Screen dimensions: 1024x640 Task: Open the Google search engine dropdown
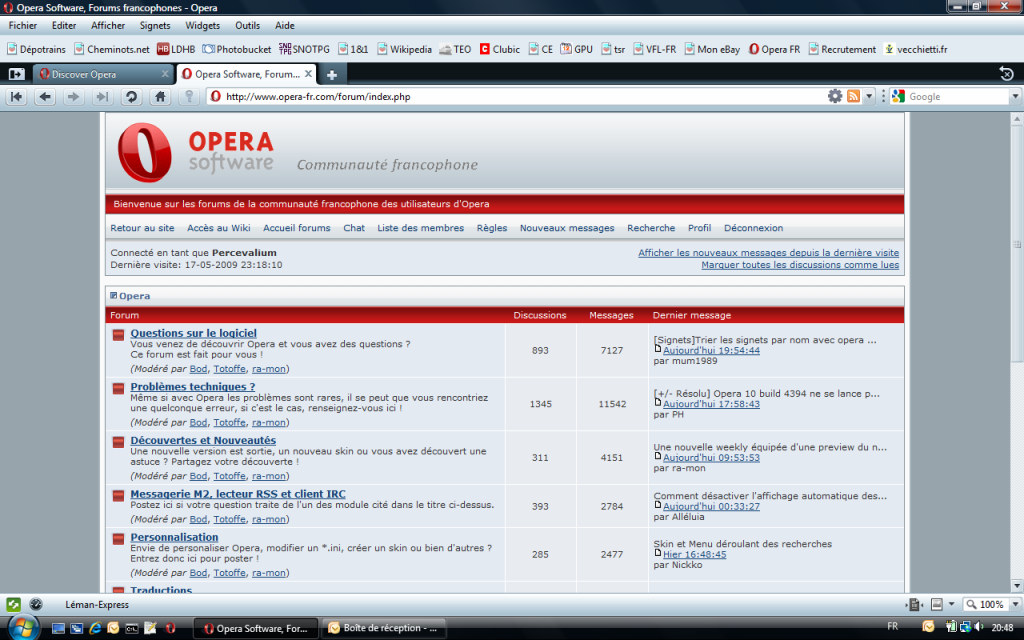[1015, 97]
